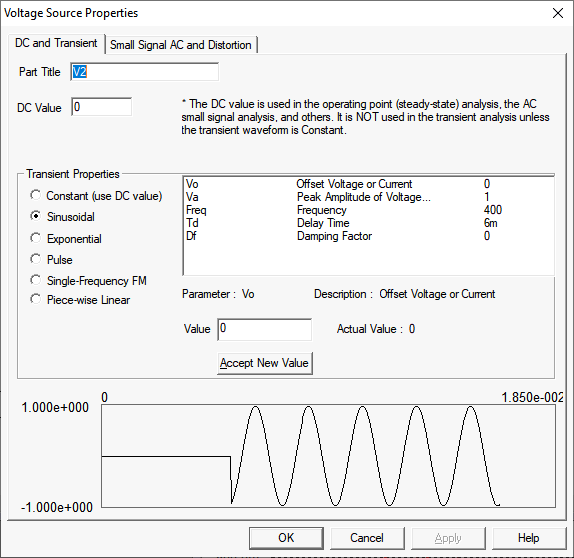Click the frequency value 400

(x=493, y=210)
